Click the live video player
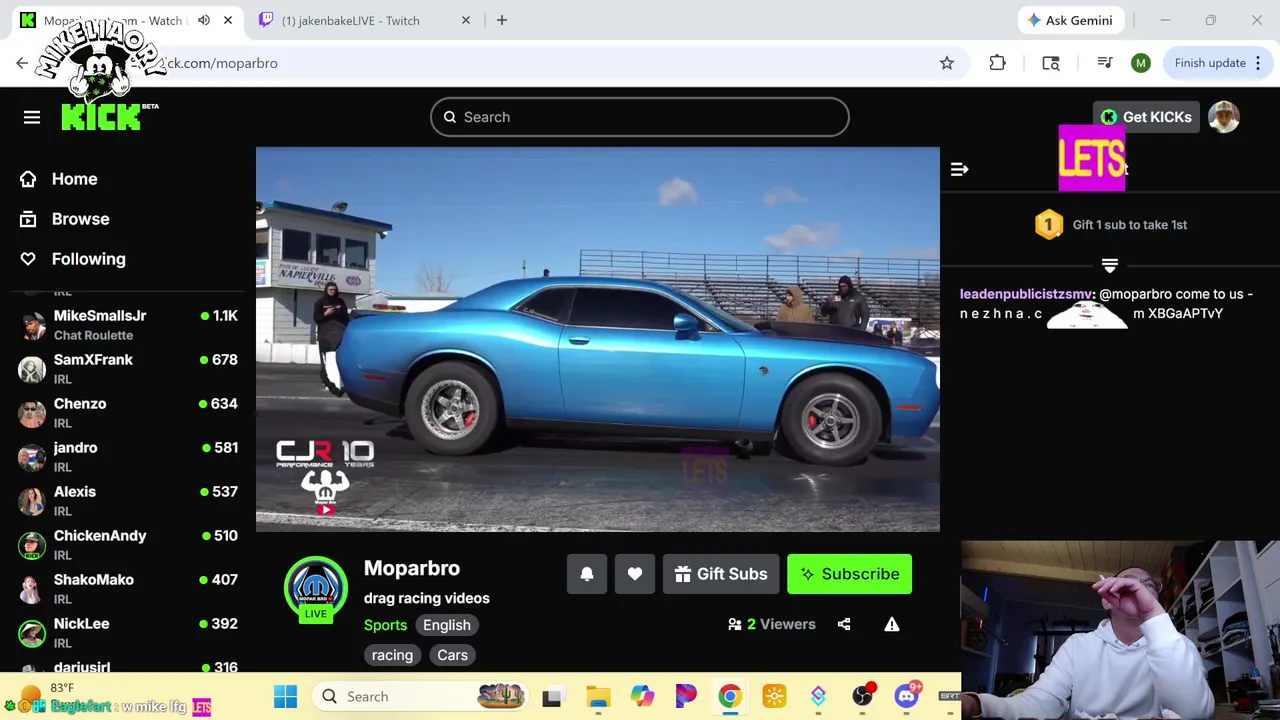The height and width of the screenshot is (720, 1280). tap(598, 340)
